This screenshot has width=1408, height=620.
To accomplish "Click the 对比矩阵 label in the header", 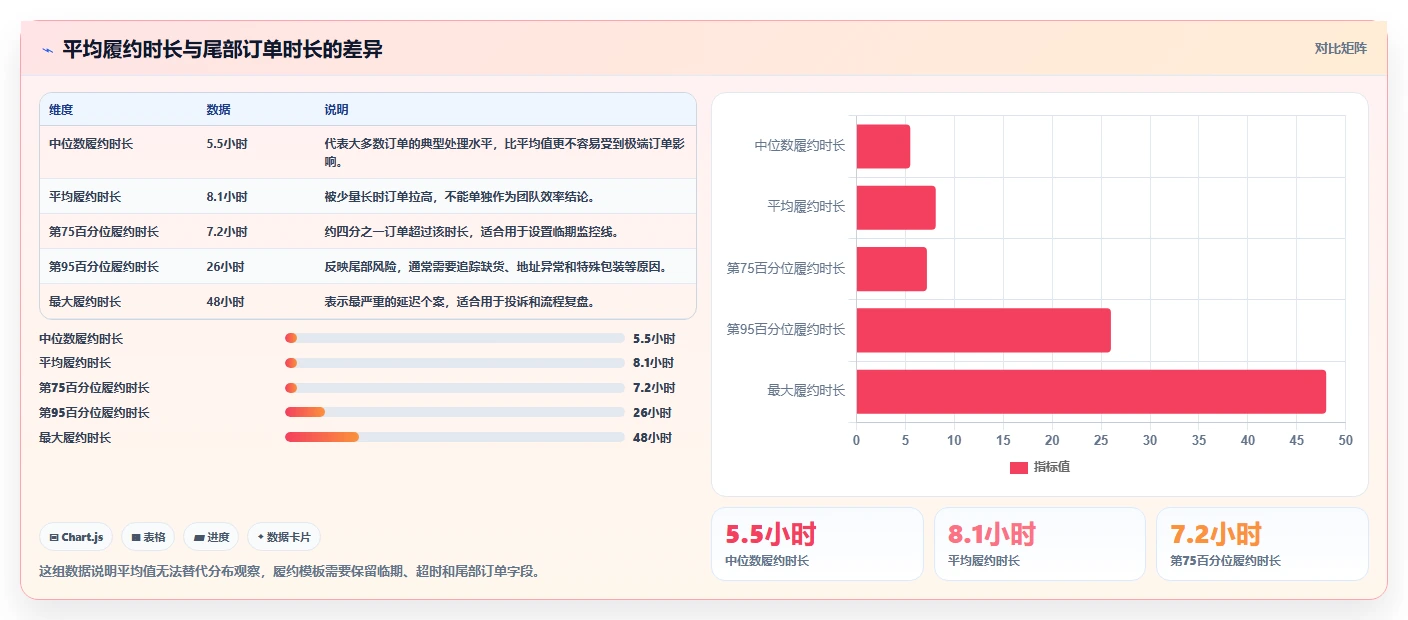I will 1340,48.
